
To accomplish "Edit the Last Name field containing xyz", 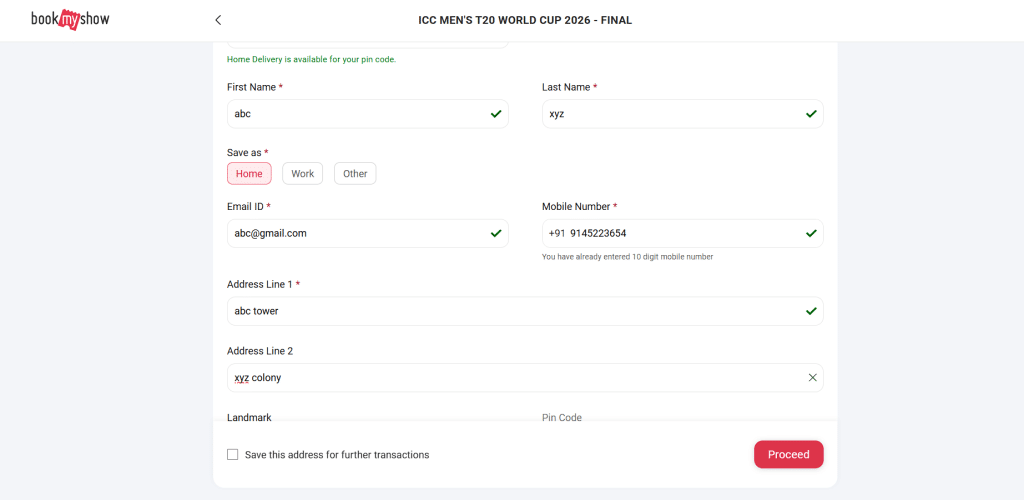I will point(682,114).
